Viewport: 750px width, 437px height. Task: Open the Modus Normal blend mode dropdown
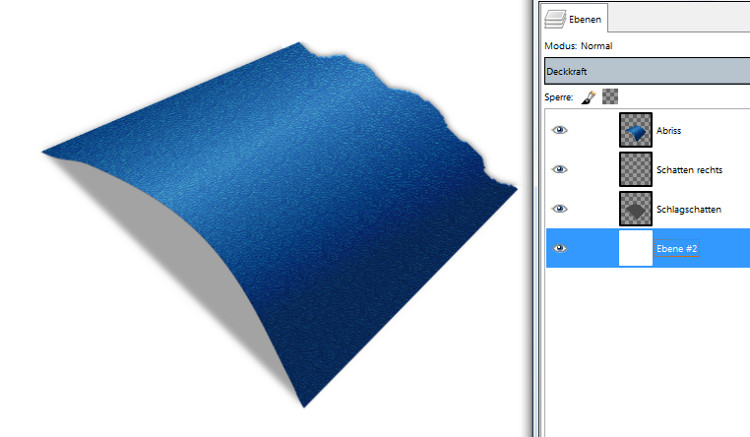pos(646,46)
